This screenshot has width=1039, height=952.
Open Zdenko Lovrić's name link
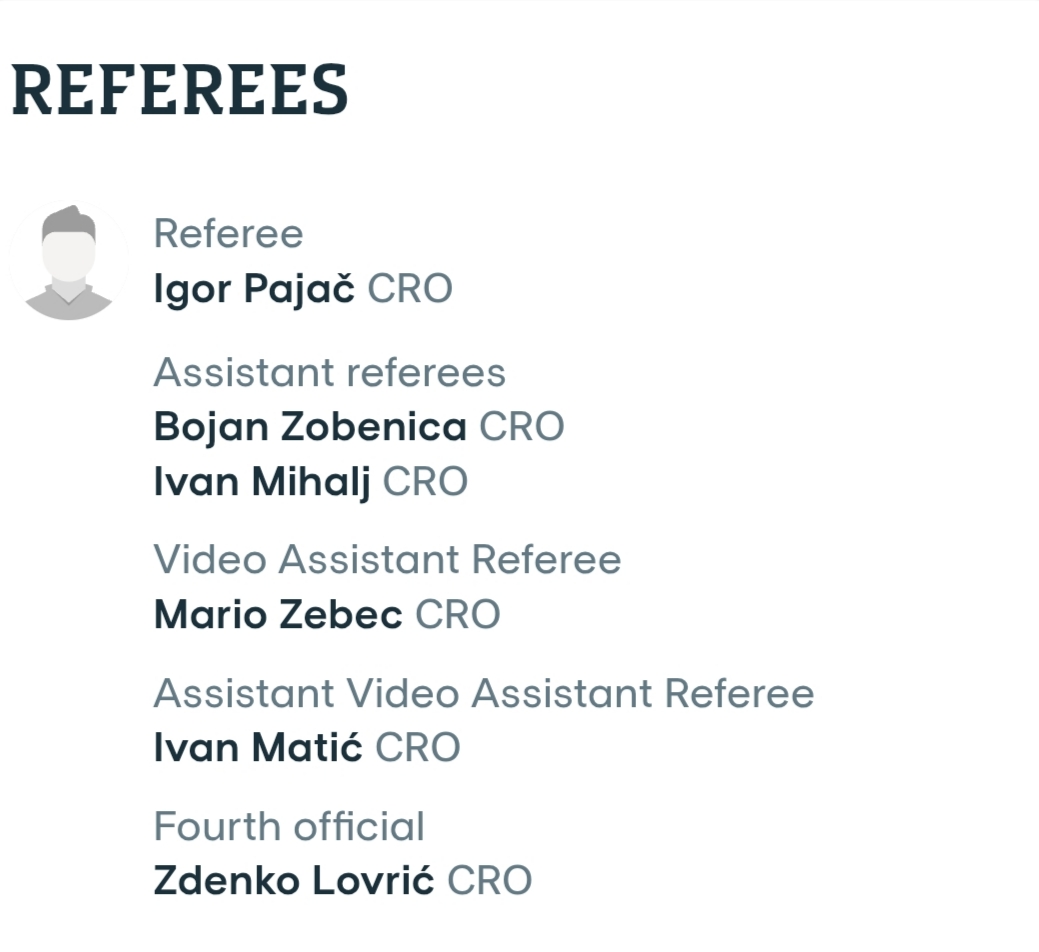coord(294,881)
